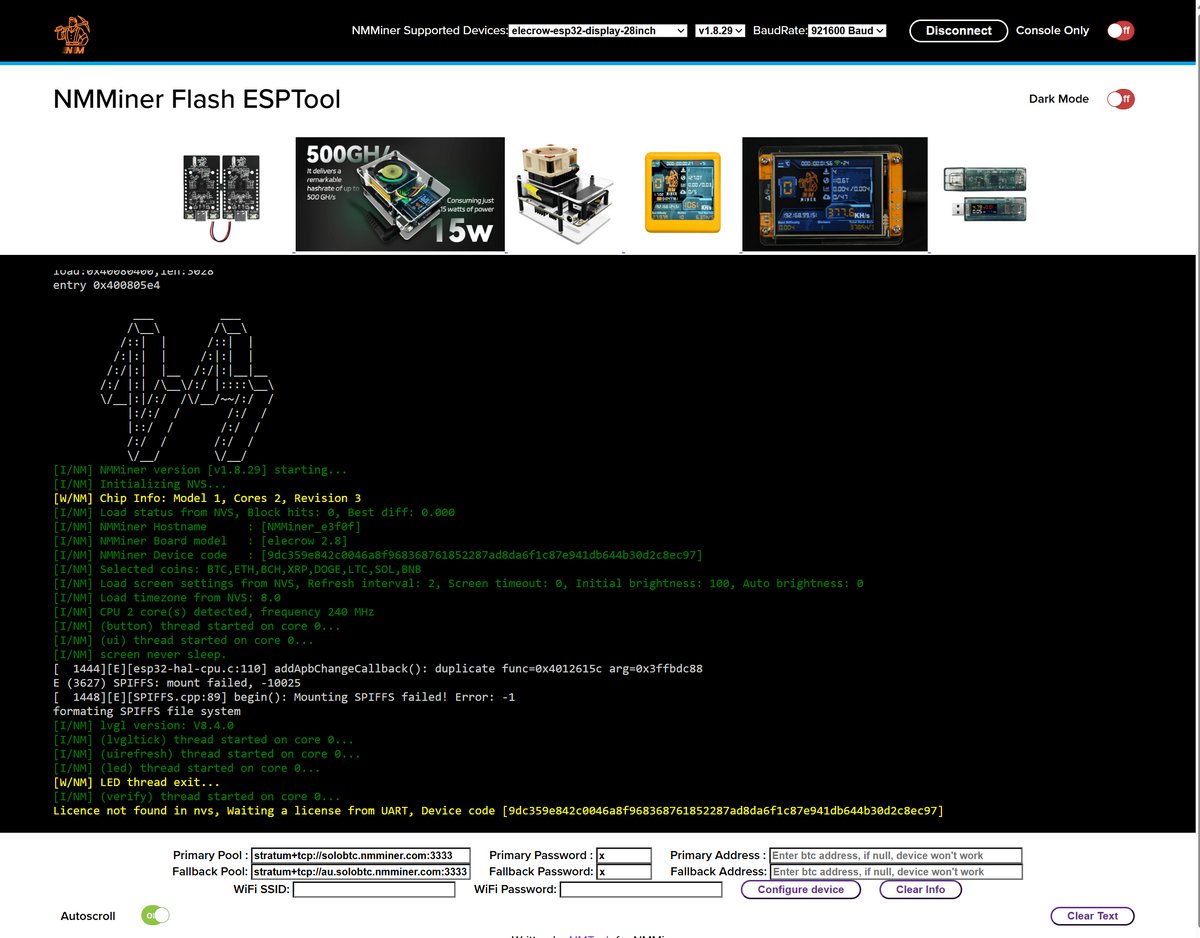Select the USB dongle miners image
The height and width of the screenshot is (938, 1200).
coord(984,194)
